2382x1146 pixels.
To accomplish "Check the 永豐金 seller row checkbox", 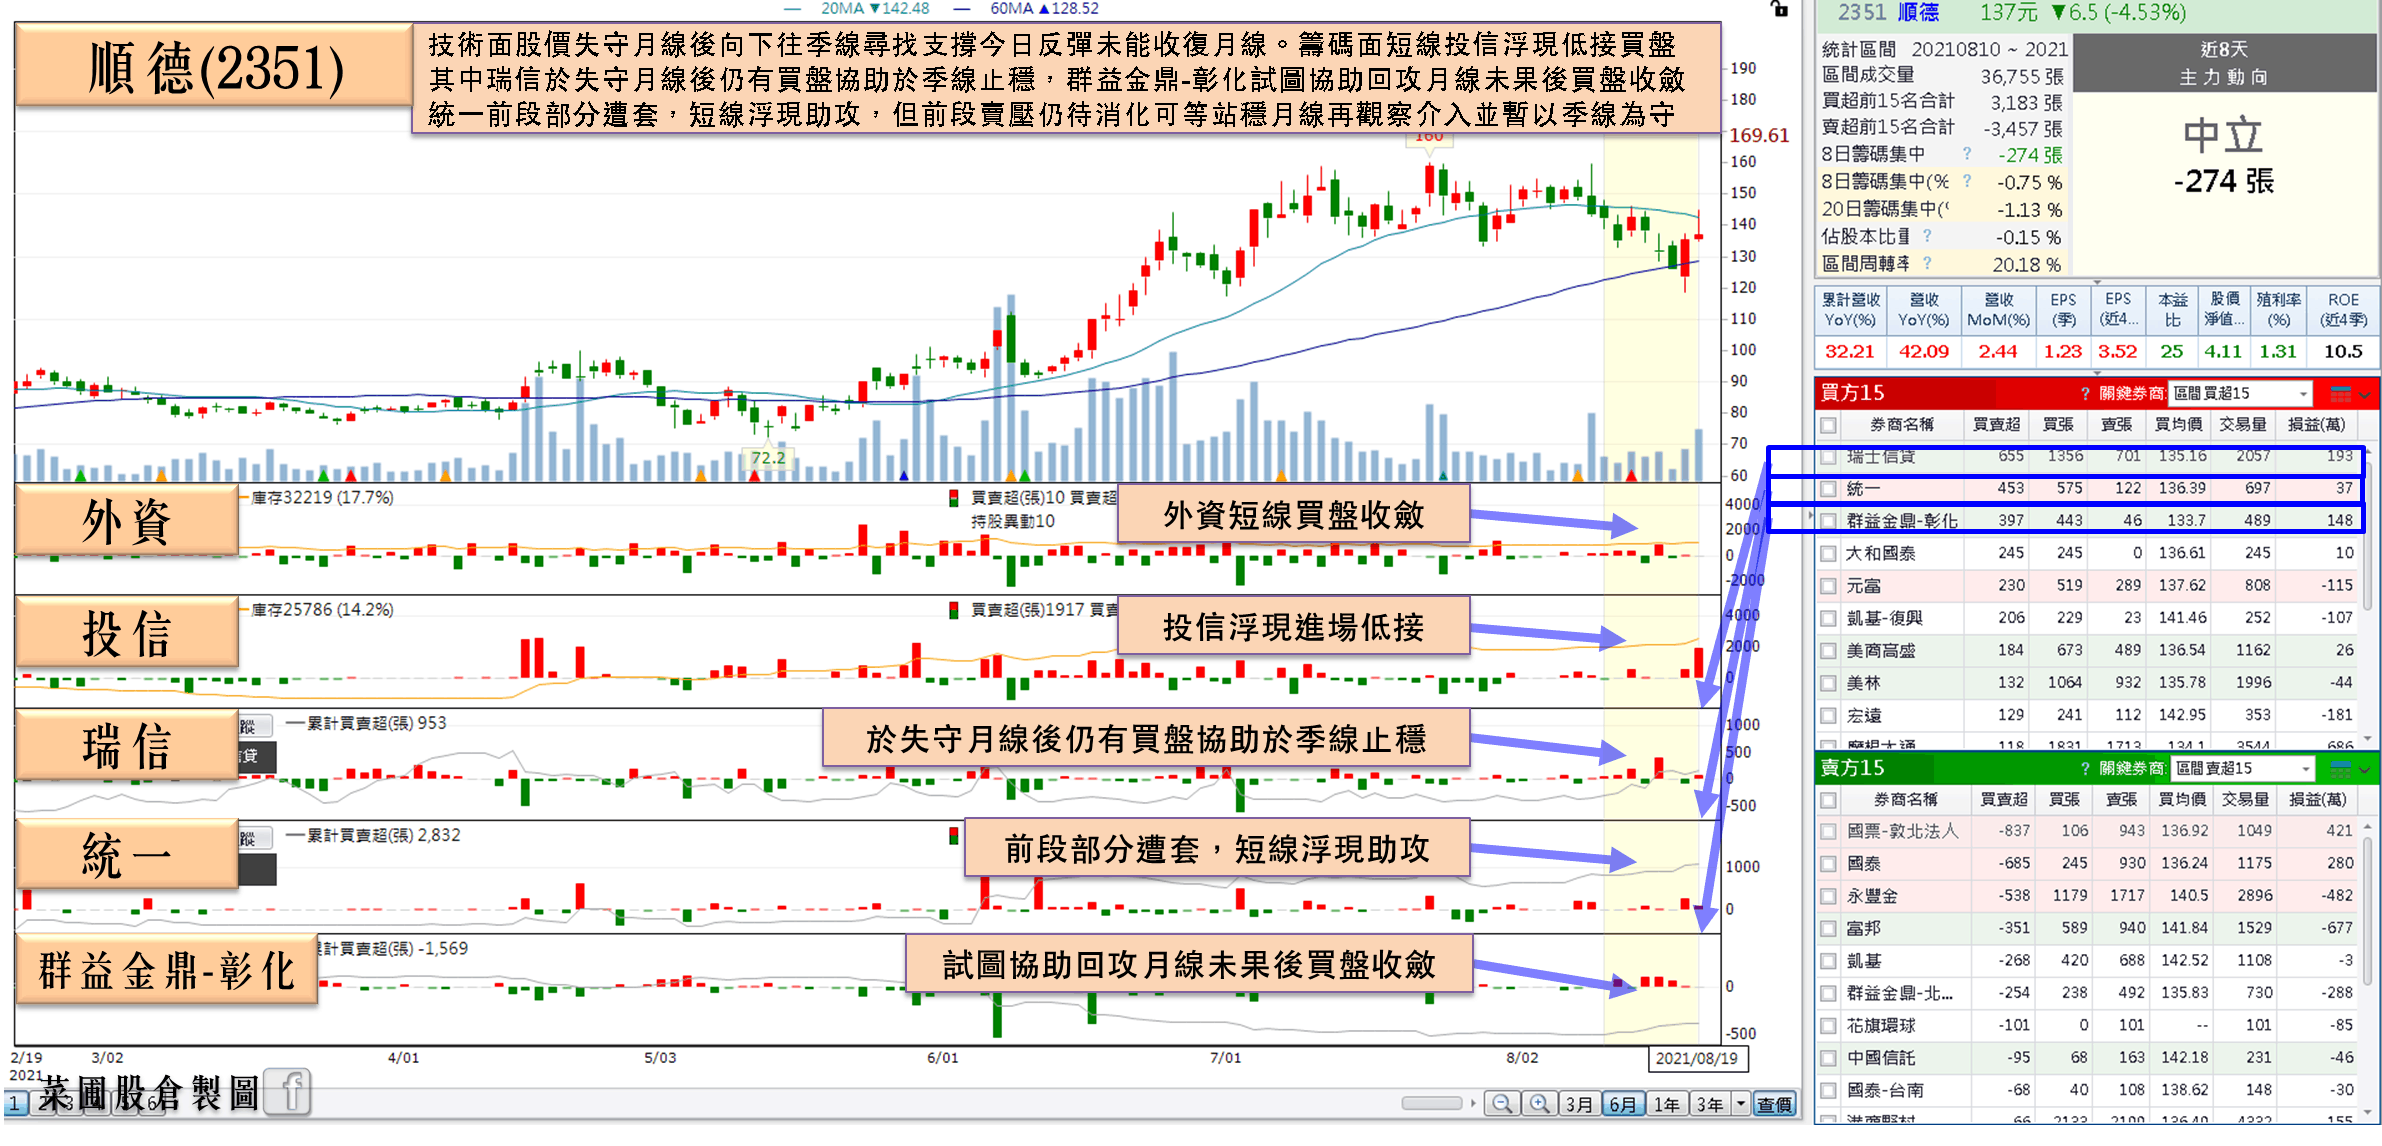I will (1829, 896).
